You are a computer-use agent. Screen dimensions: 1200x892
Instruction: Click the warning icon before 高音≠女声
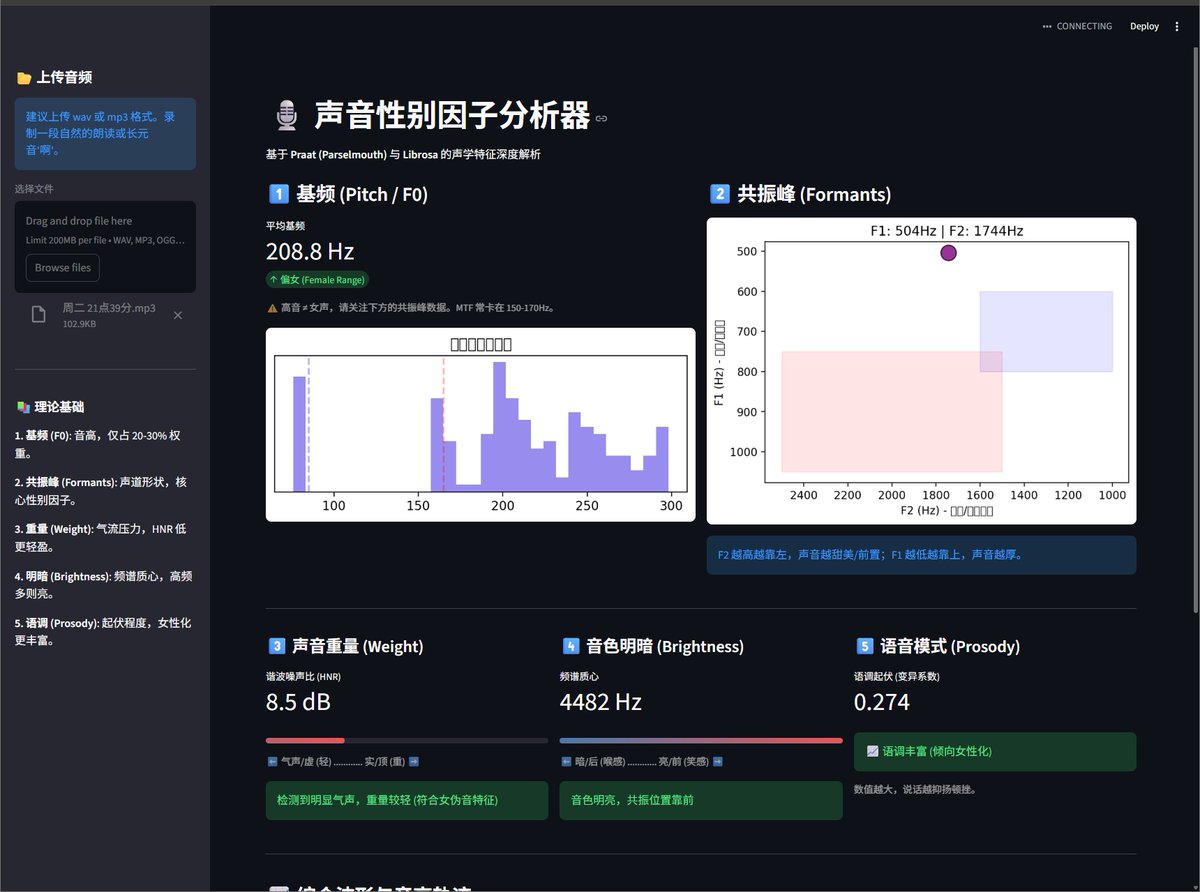tap(272, 308)
